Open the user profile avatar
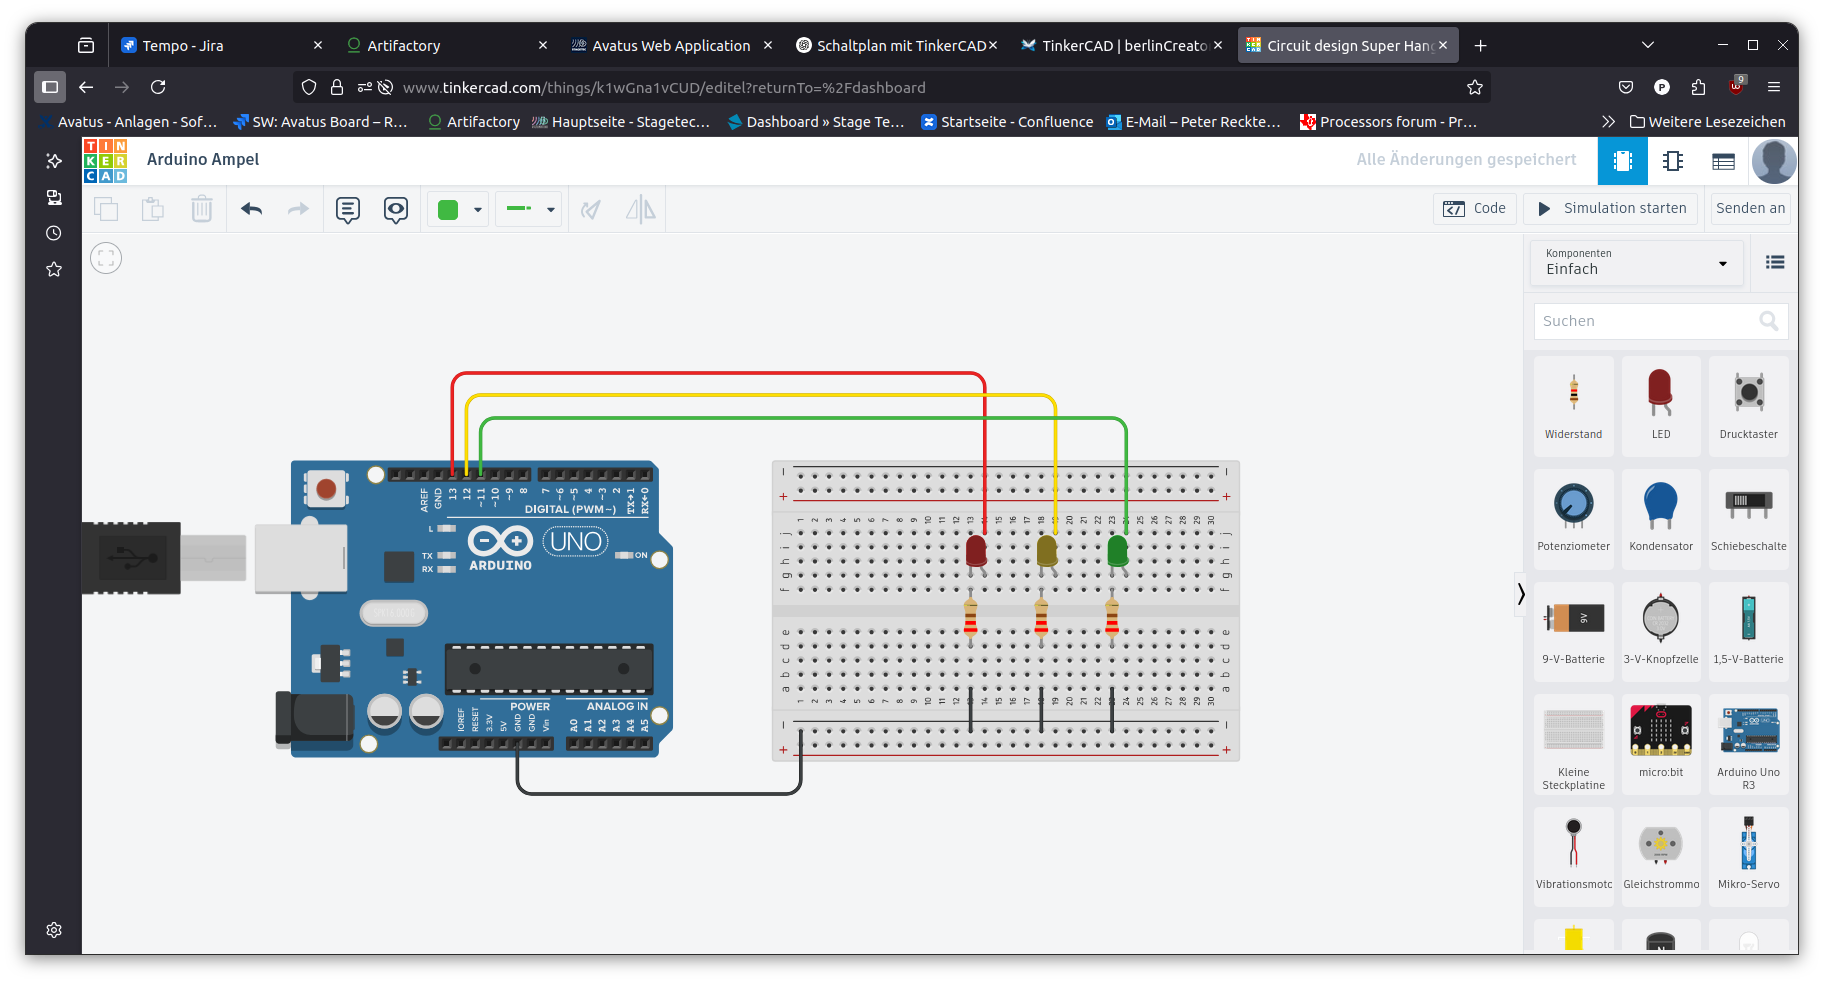1824x983 pixels. click(1774, 161)
